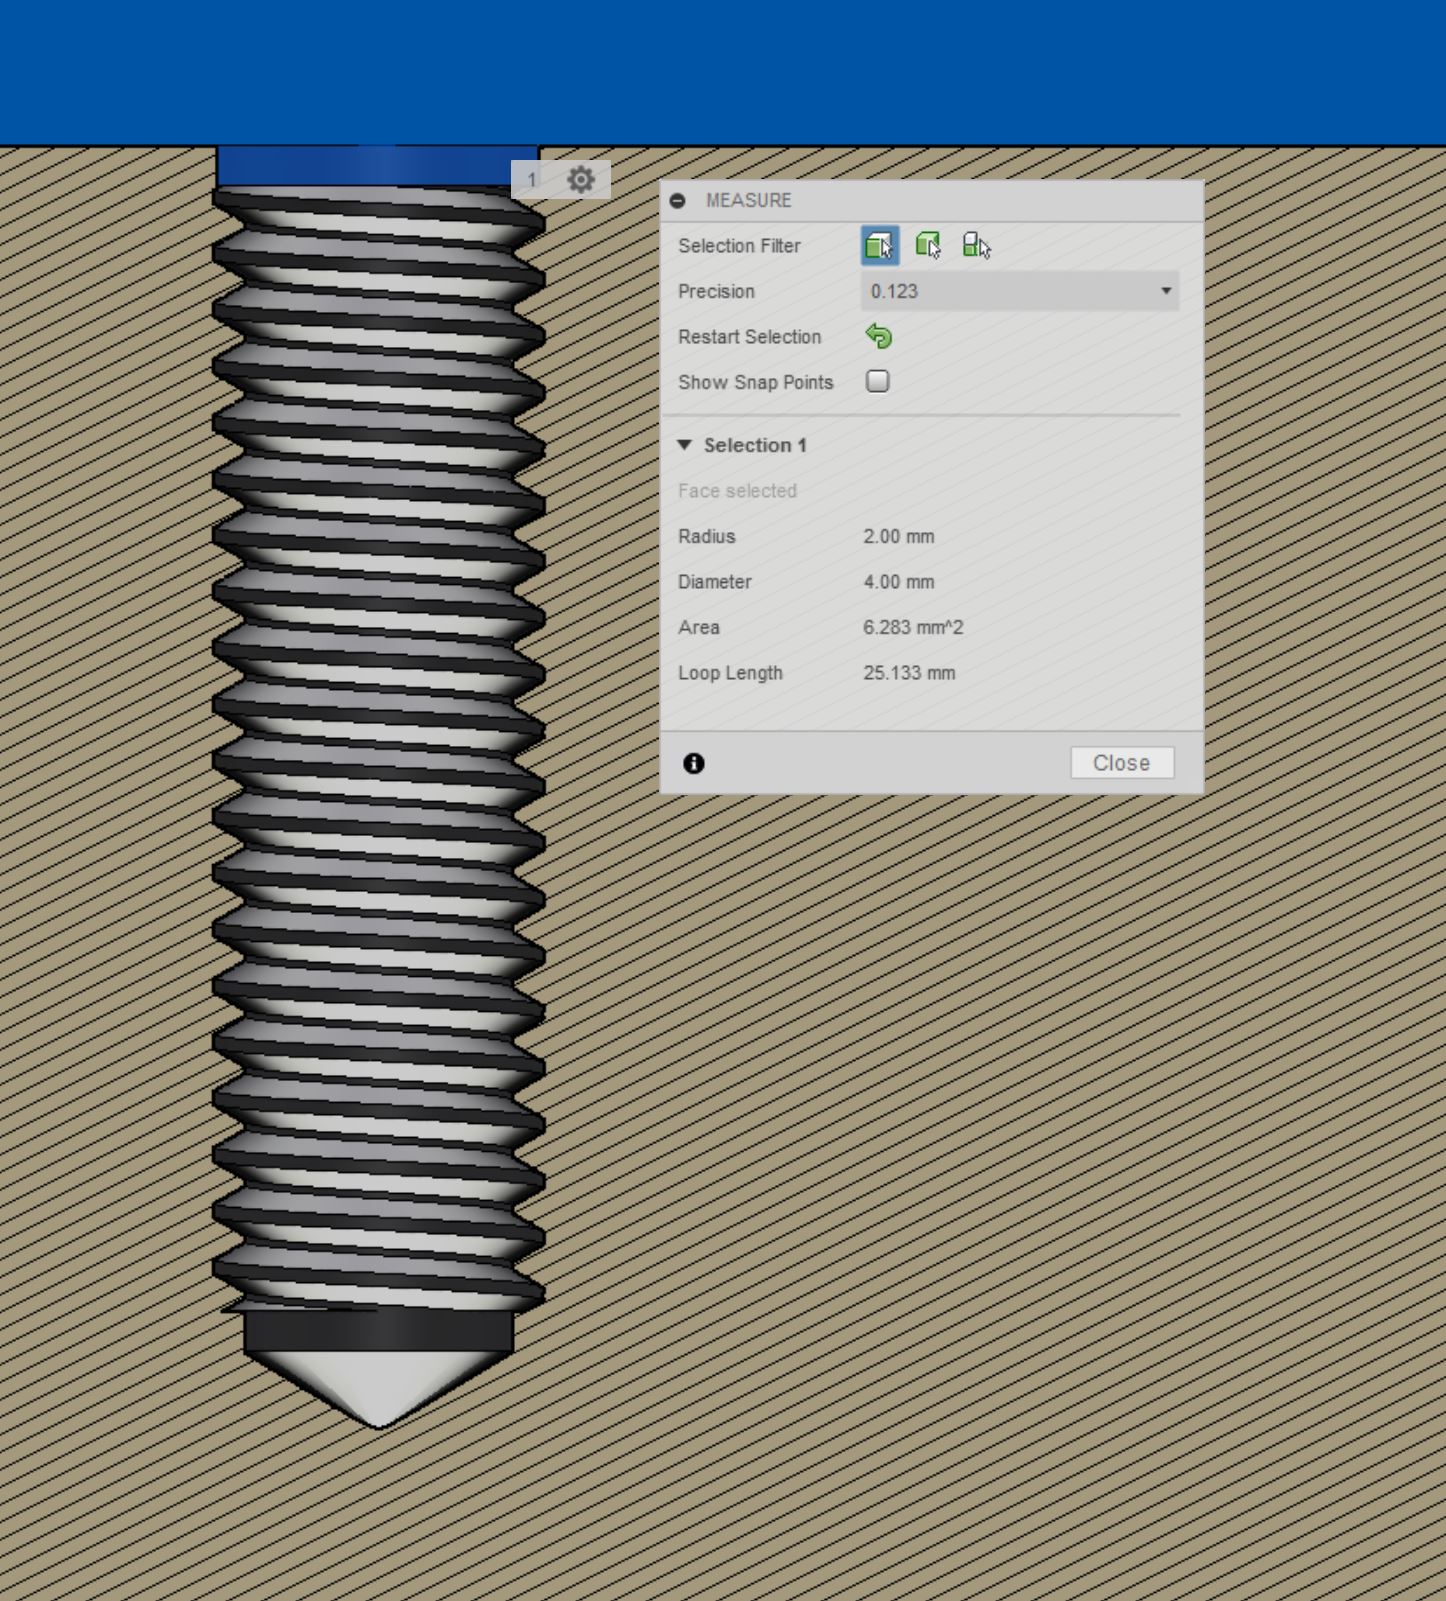Click the green Restart Selection arrow
This screenshot has width=1446, height=1601.
(879, 337)
